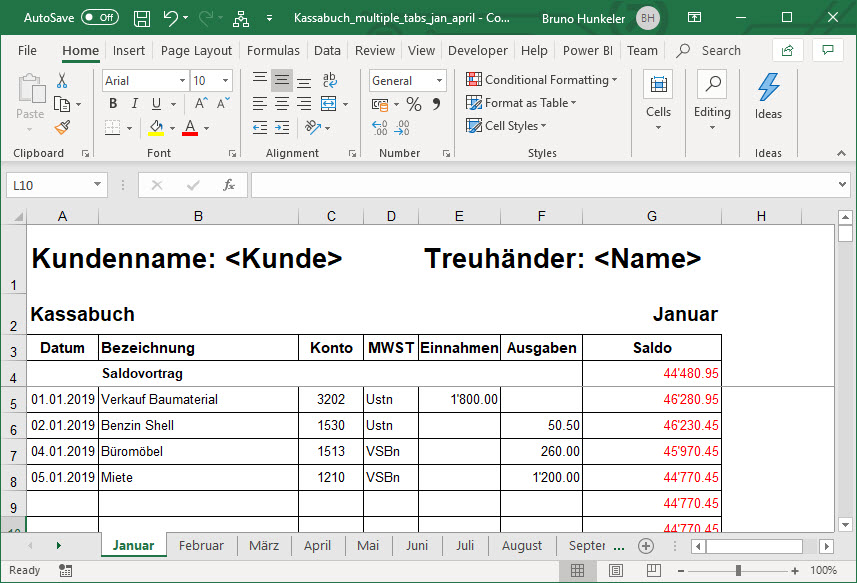Click the percent style icon
This screenshot has height=583, width=857.
point(413,104)
